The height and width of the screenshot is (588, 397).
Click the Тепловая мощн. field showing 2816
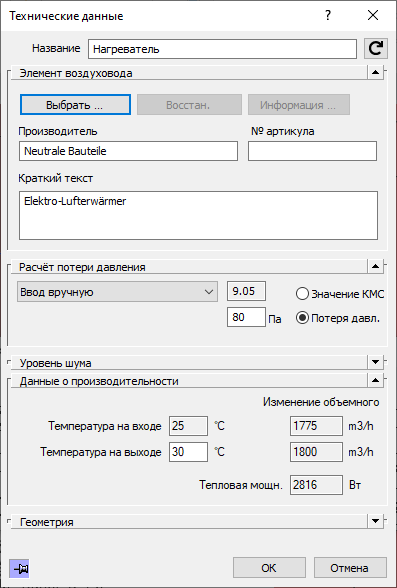[316, 485]
